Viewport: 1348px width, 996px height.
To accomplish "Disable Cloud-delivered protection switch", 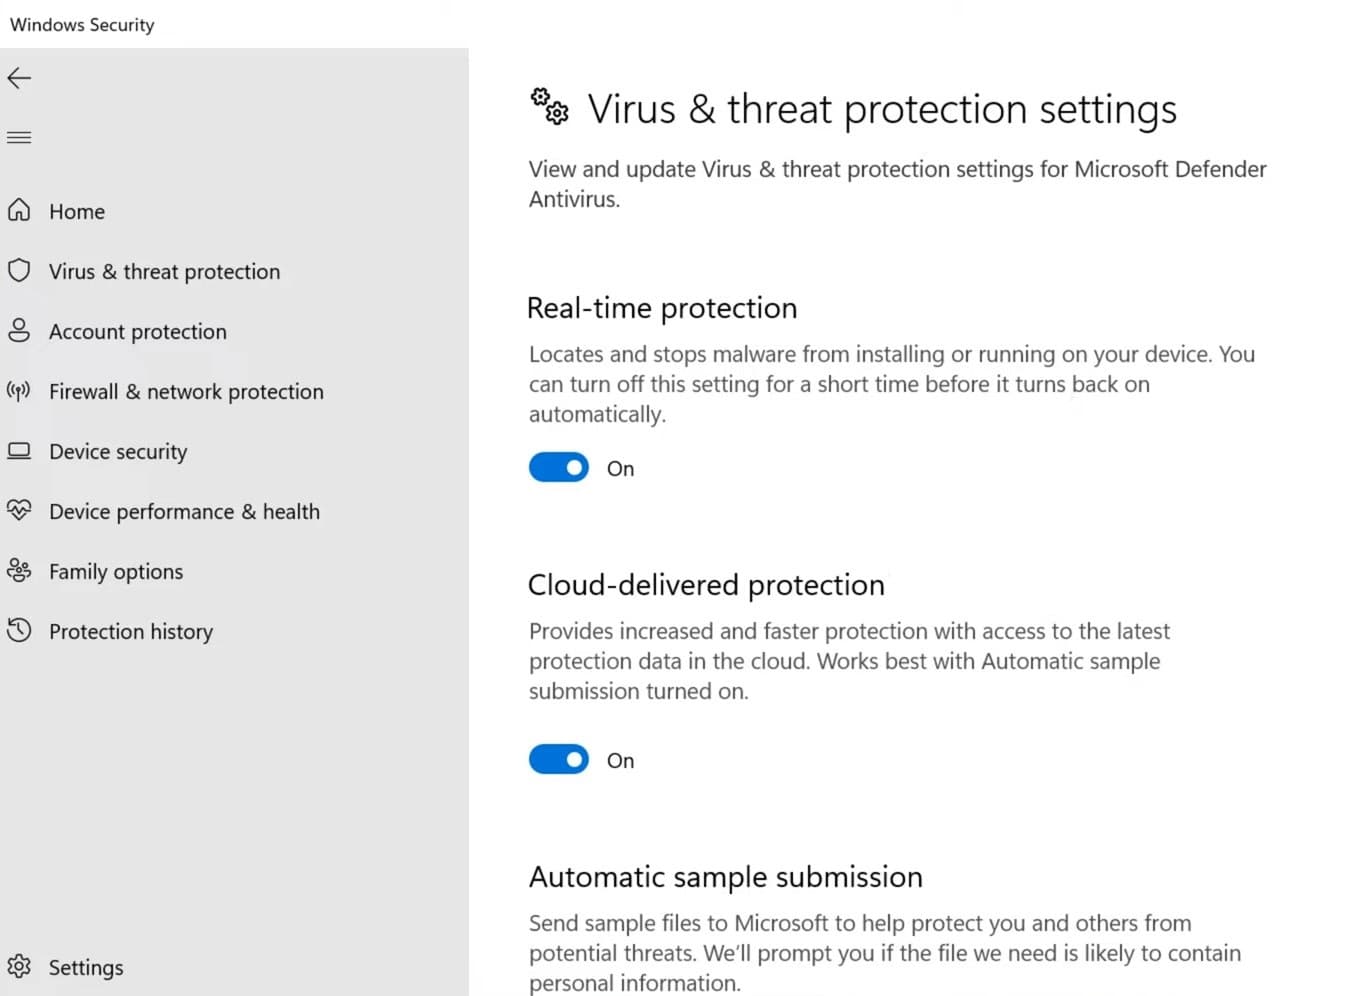I will click(x=559, y=760).
